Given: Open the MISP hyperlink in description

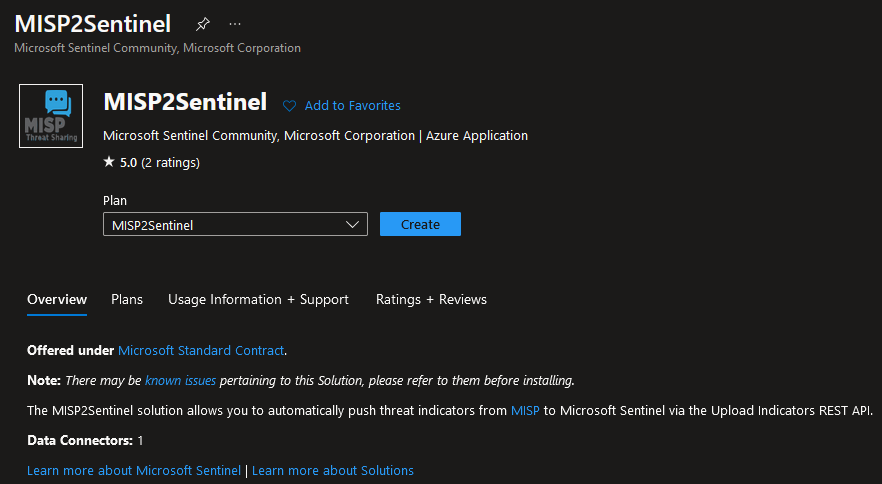Looking at the screenshot, I should [525, 410].
